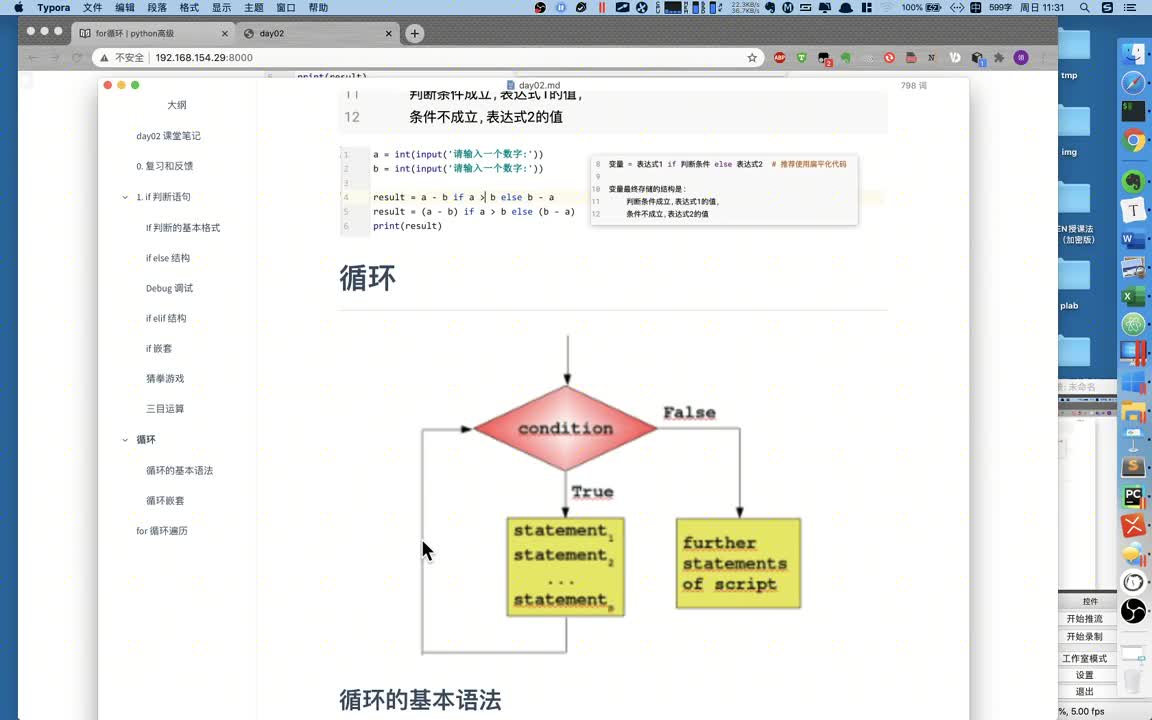Open the Notification Center list icon

(1130, 7)
